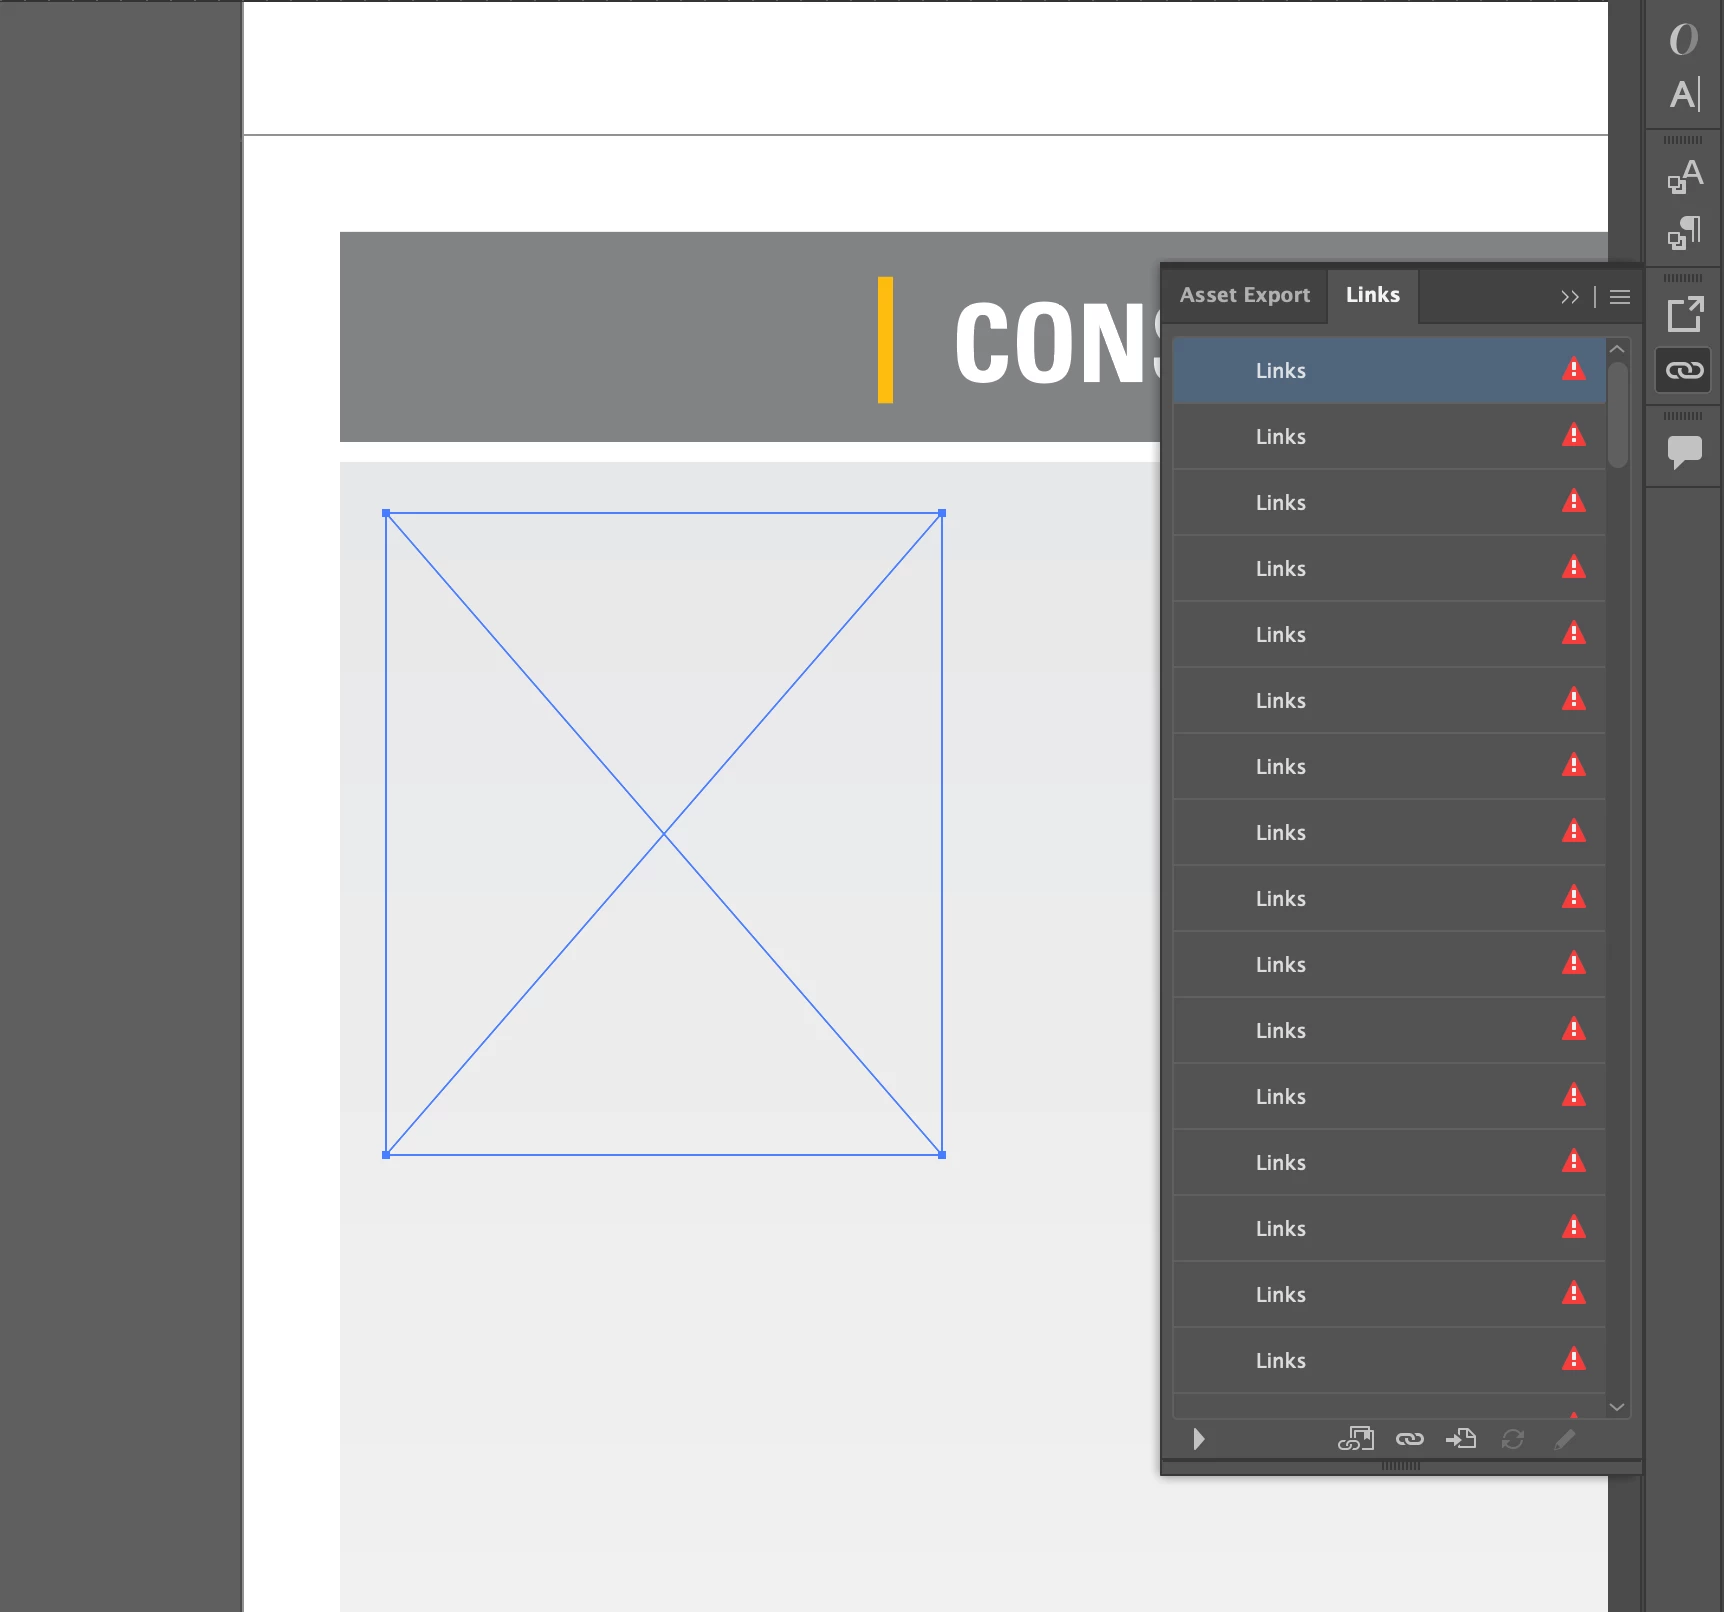Click the scroll up arrow in the Links panel
1724x1612 pixels.
1617,350
